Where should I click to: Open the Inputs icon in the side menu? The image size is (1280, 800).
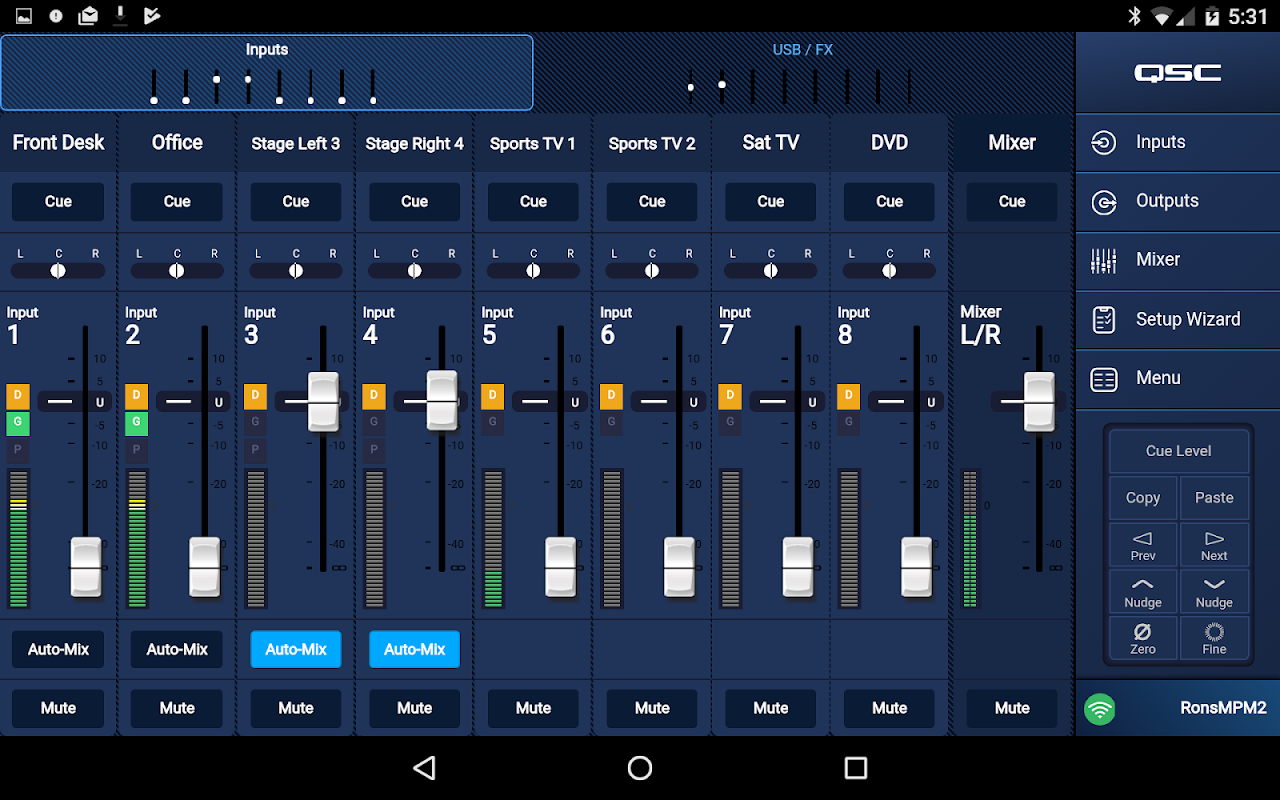coord(1103,143)
